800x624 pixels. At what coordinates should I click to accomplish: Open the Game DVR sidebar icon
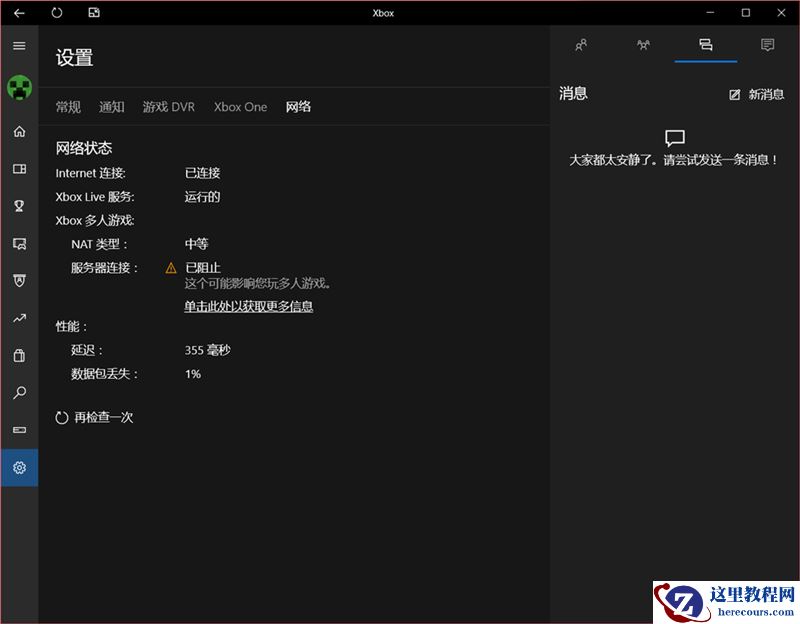(x=18, y=243)
